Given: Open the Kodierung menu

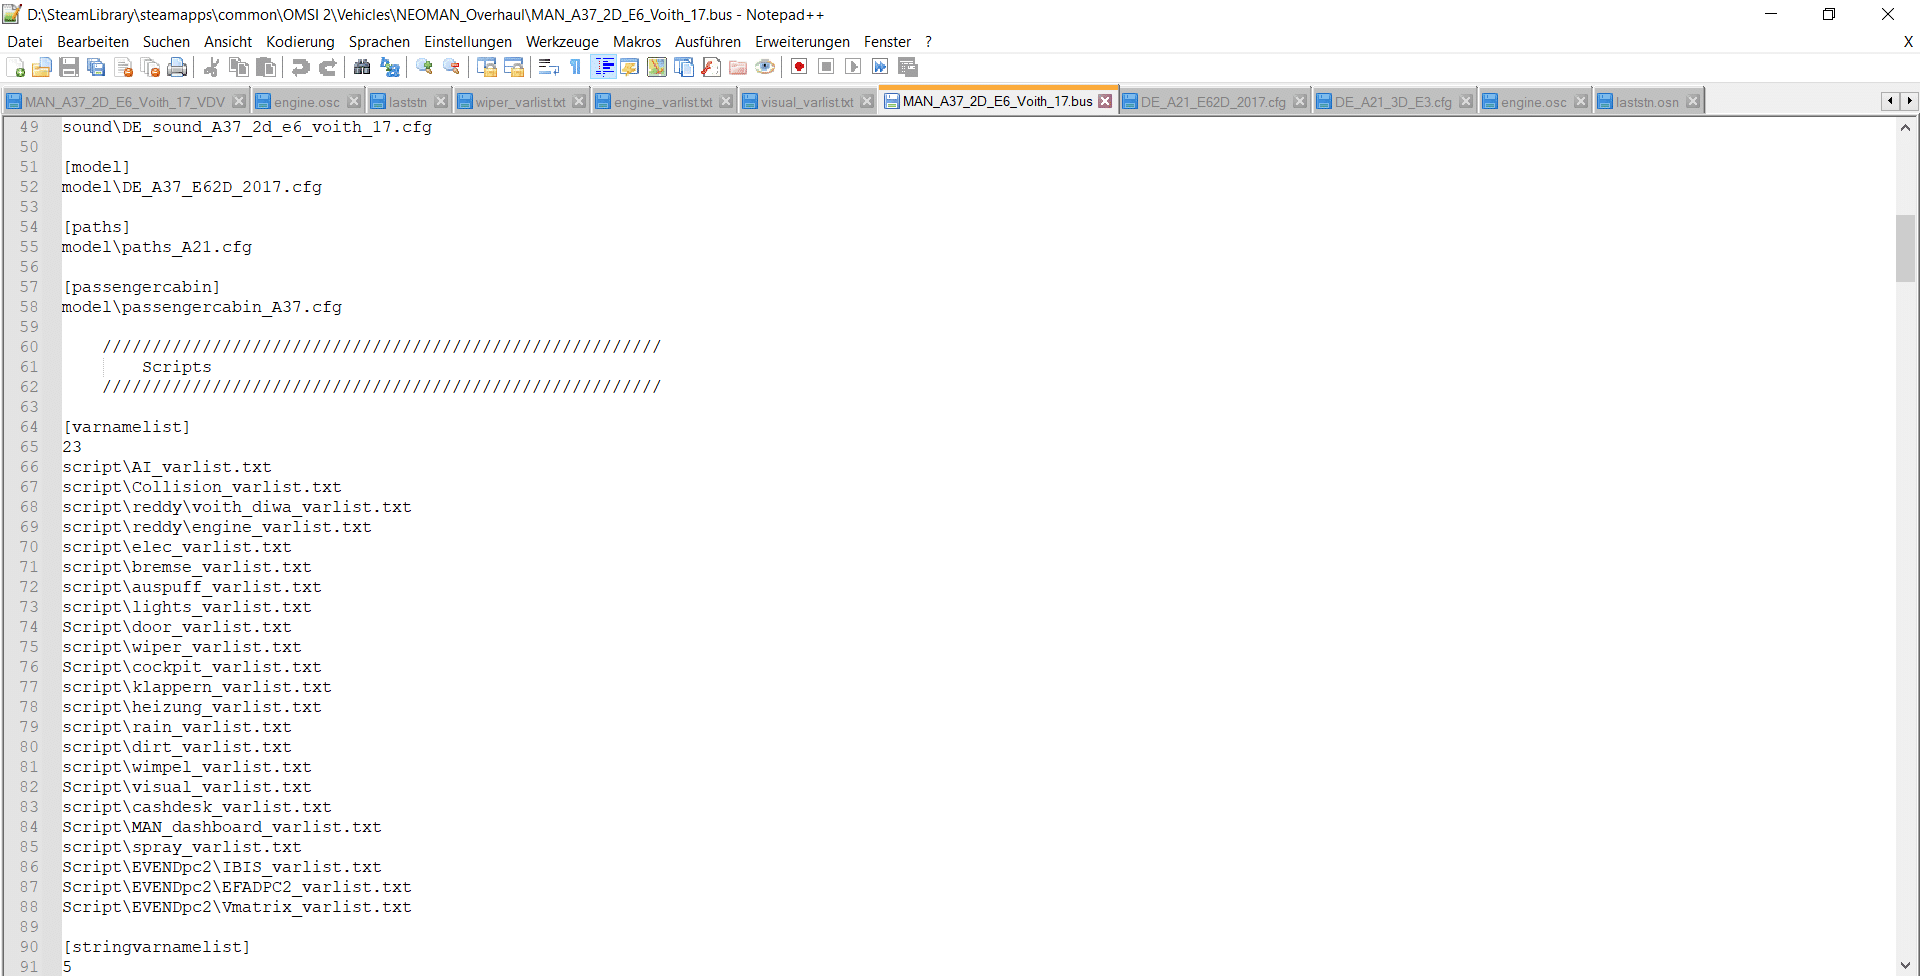Looking at the screenshot, I should click(x=300, y=42).
